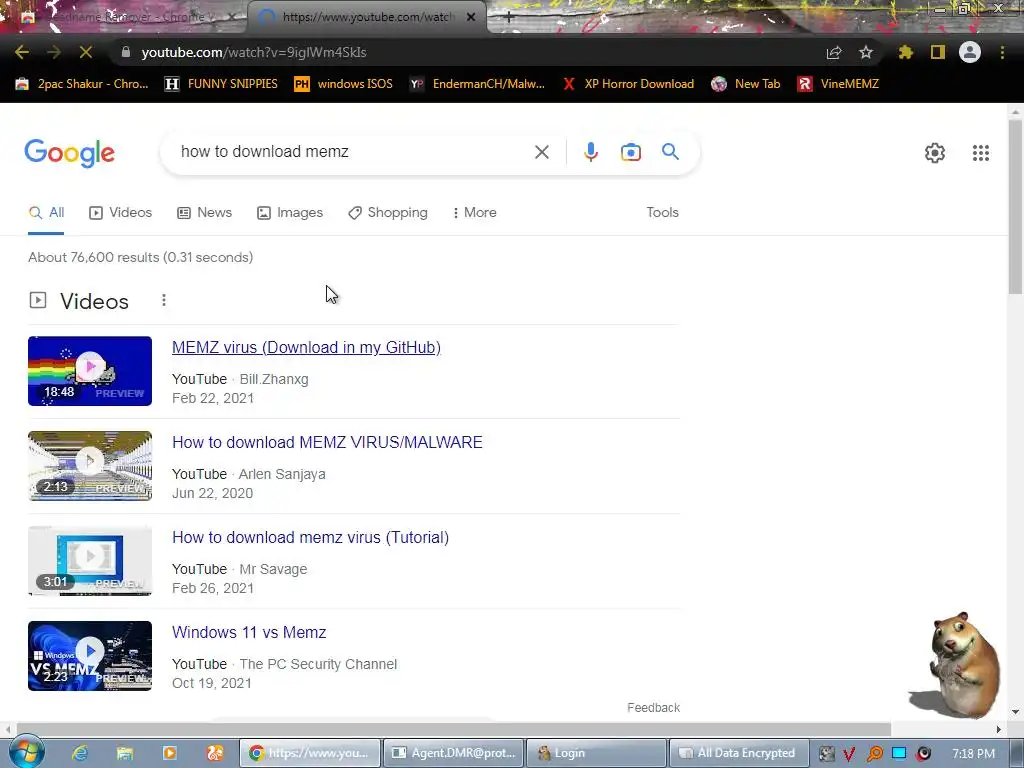Clear the search box with X
Image resolution: width=1024 pixels, height=768 pixels.
pyautogui.click(x=541, y=152)
